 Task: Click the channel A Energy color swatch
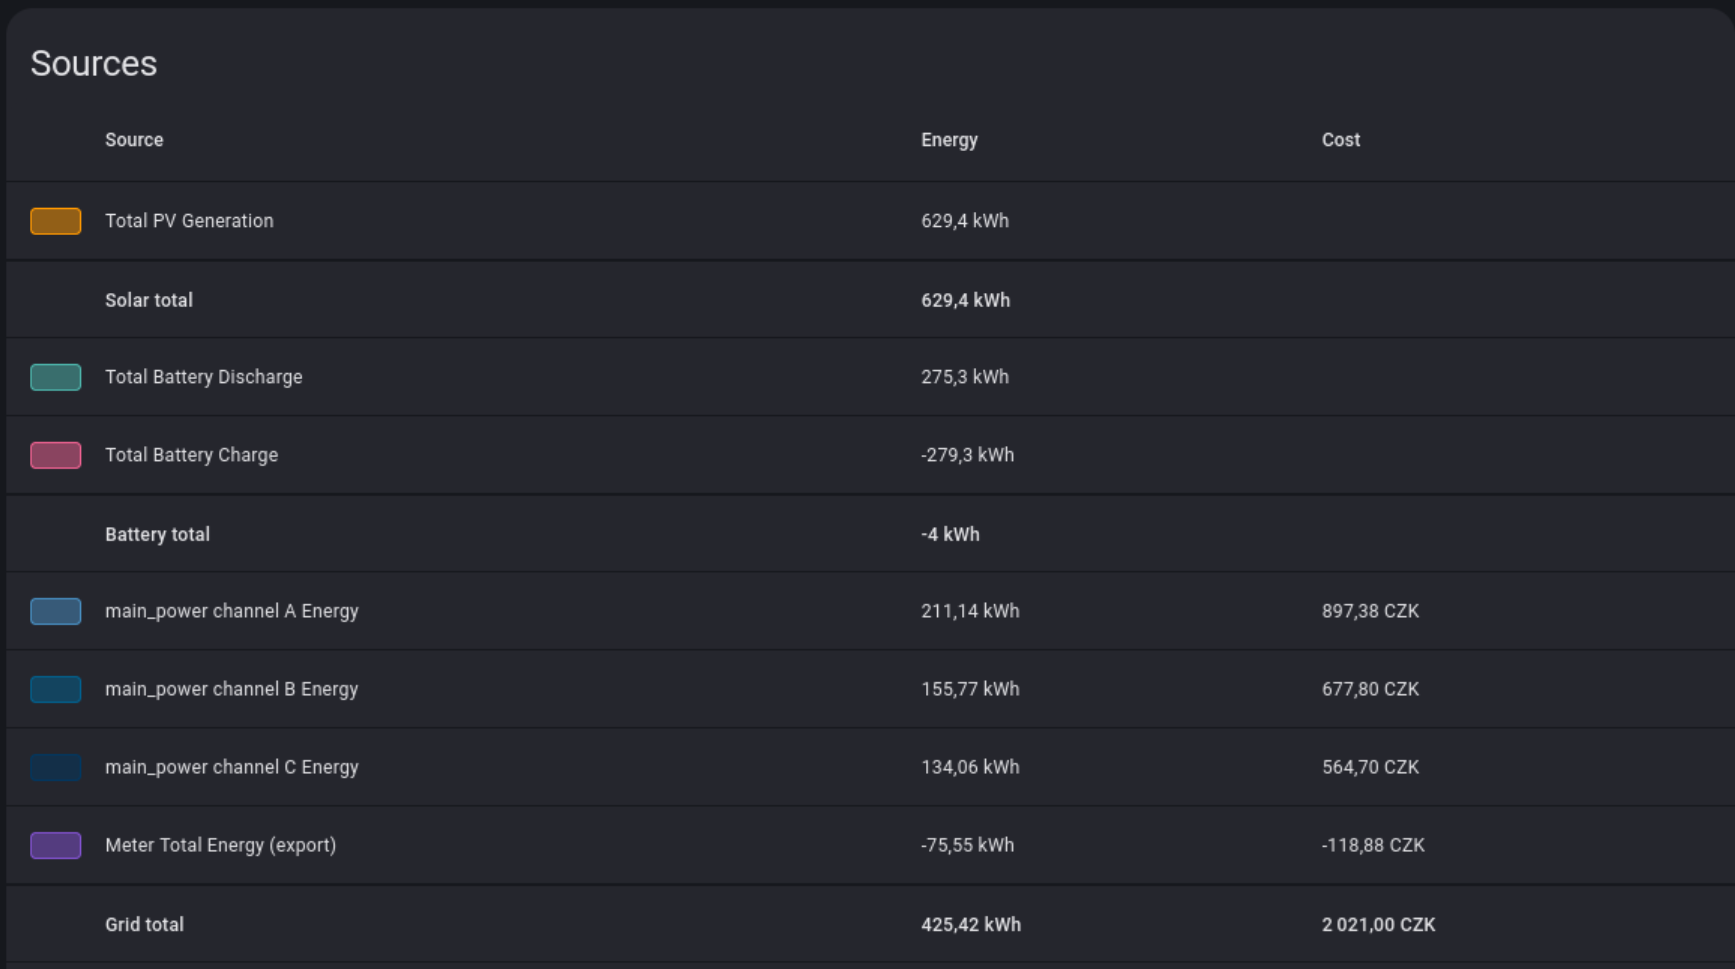pyautogui.click(x=56, y=611)
